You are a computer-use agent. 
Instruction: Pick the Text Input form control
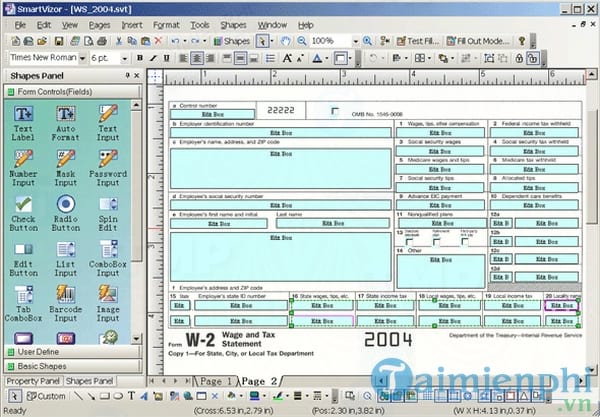click(108, 123)
